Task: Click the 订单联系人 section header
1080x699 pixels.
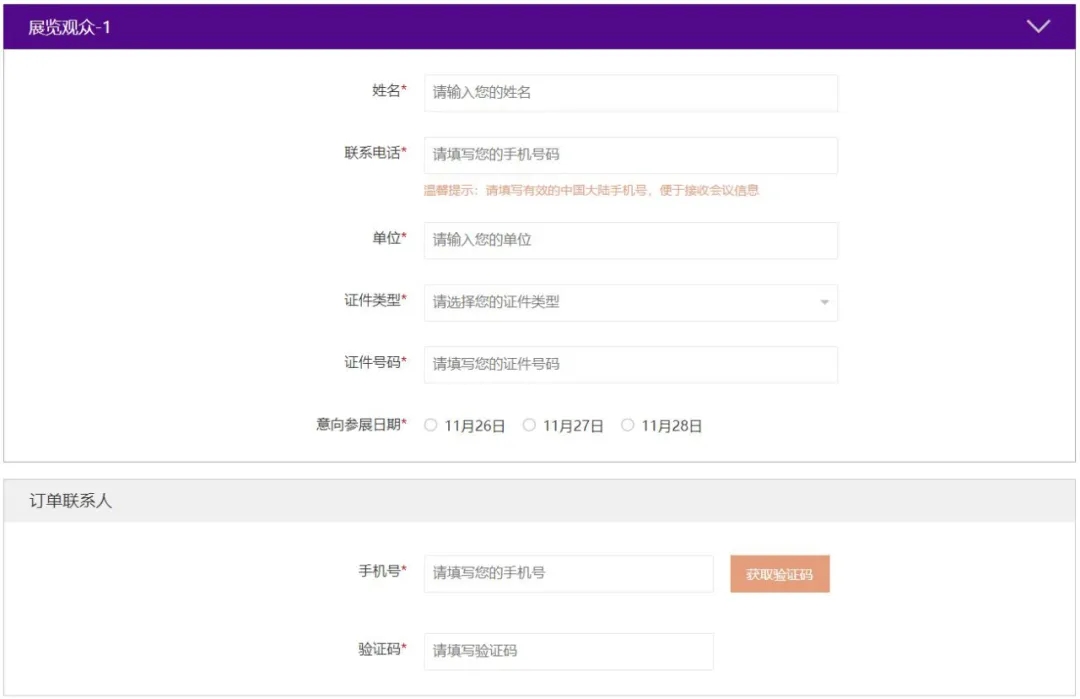Action: pyautogui.click(x=71, y=501)
